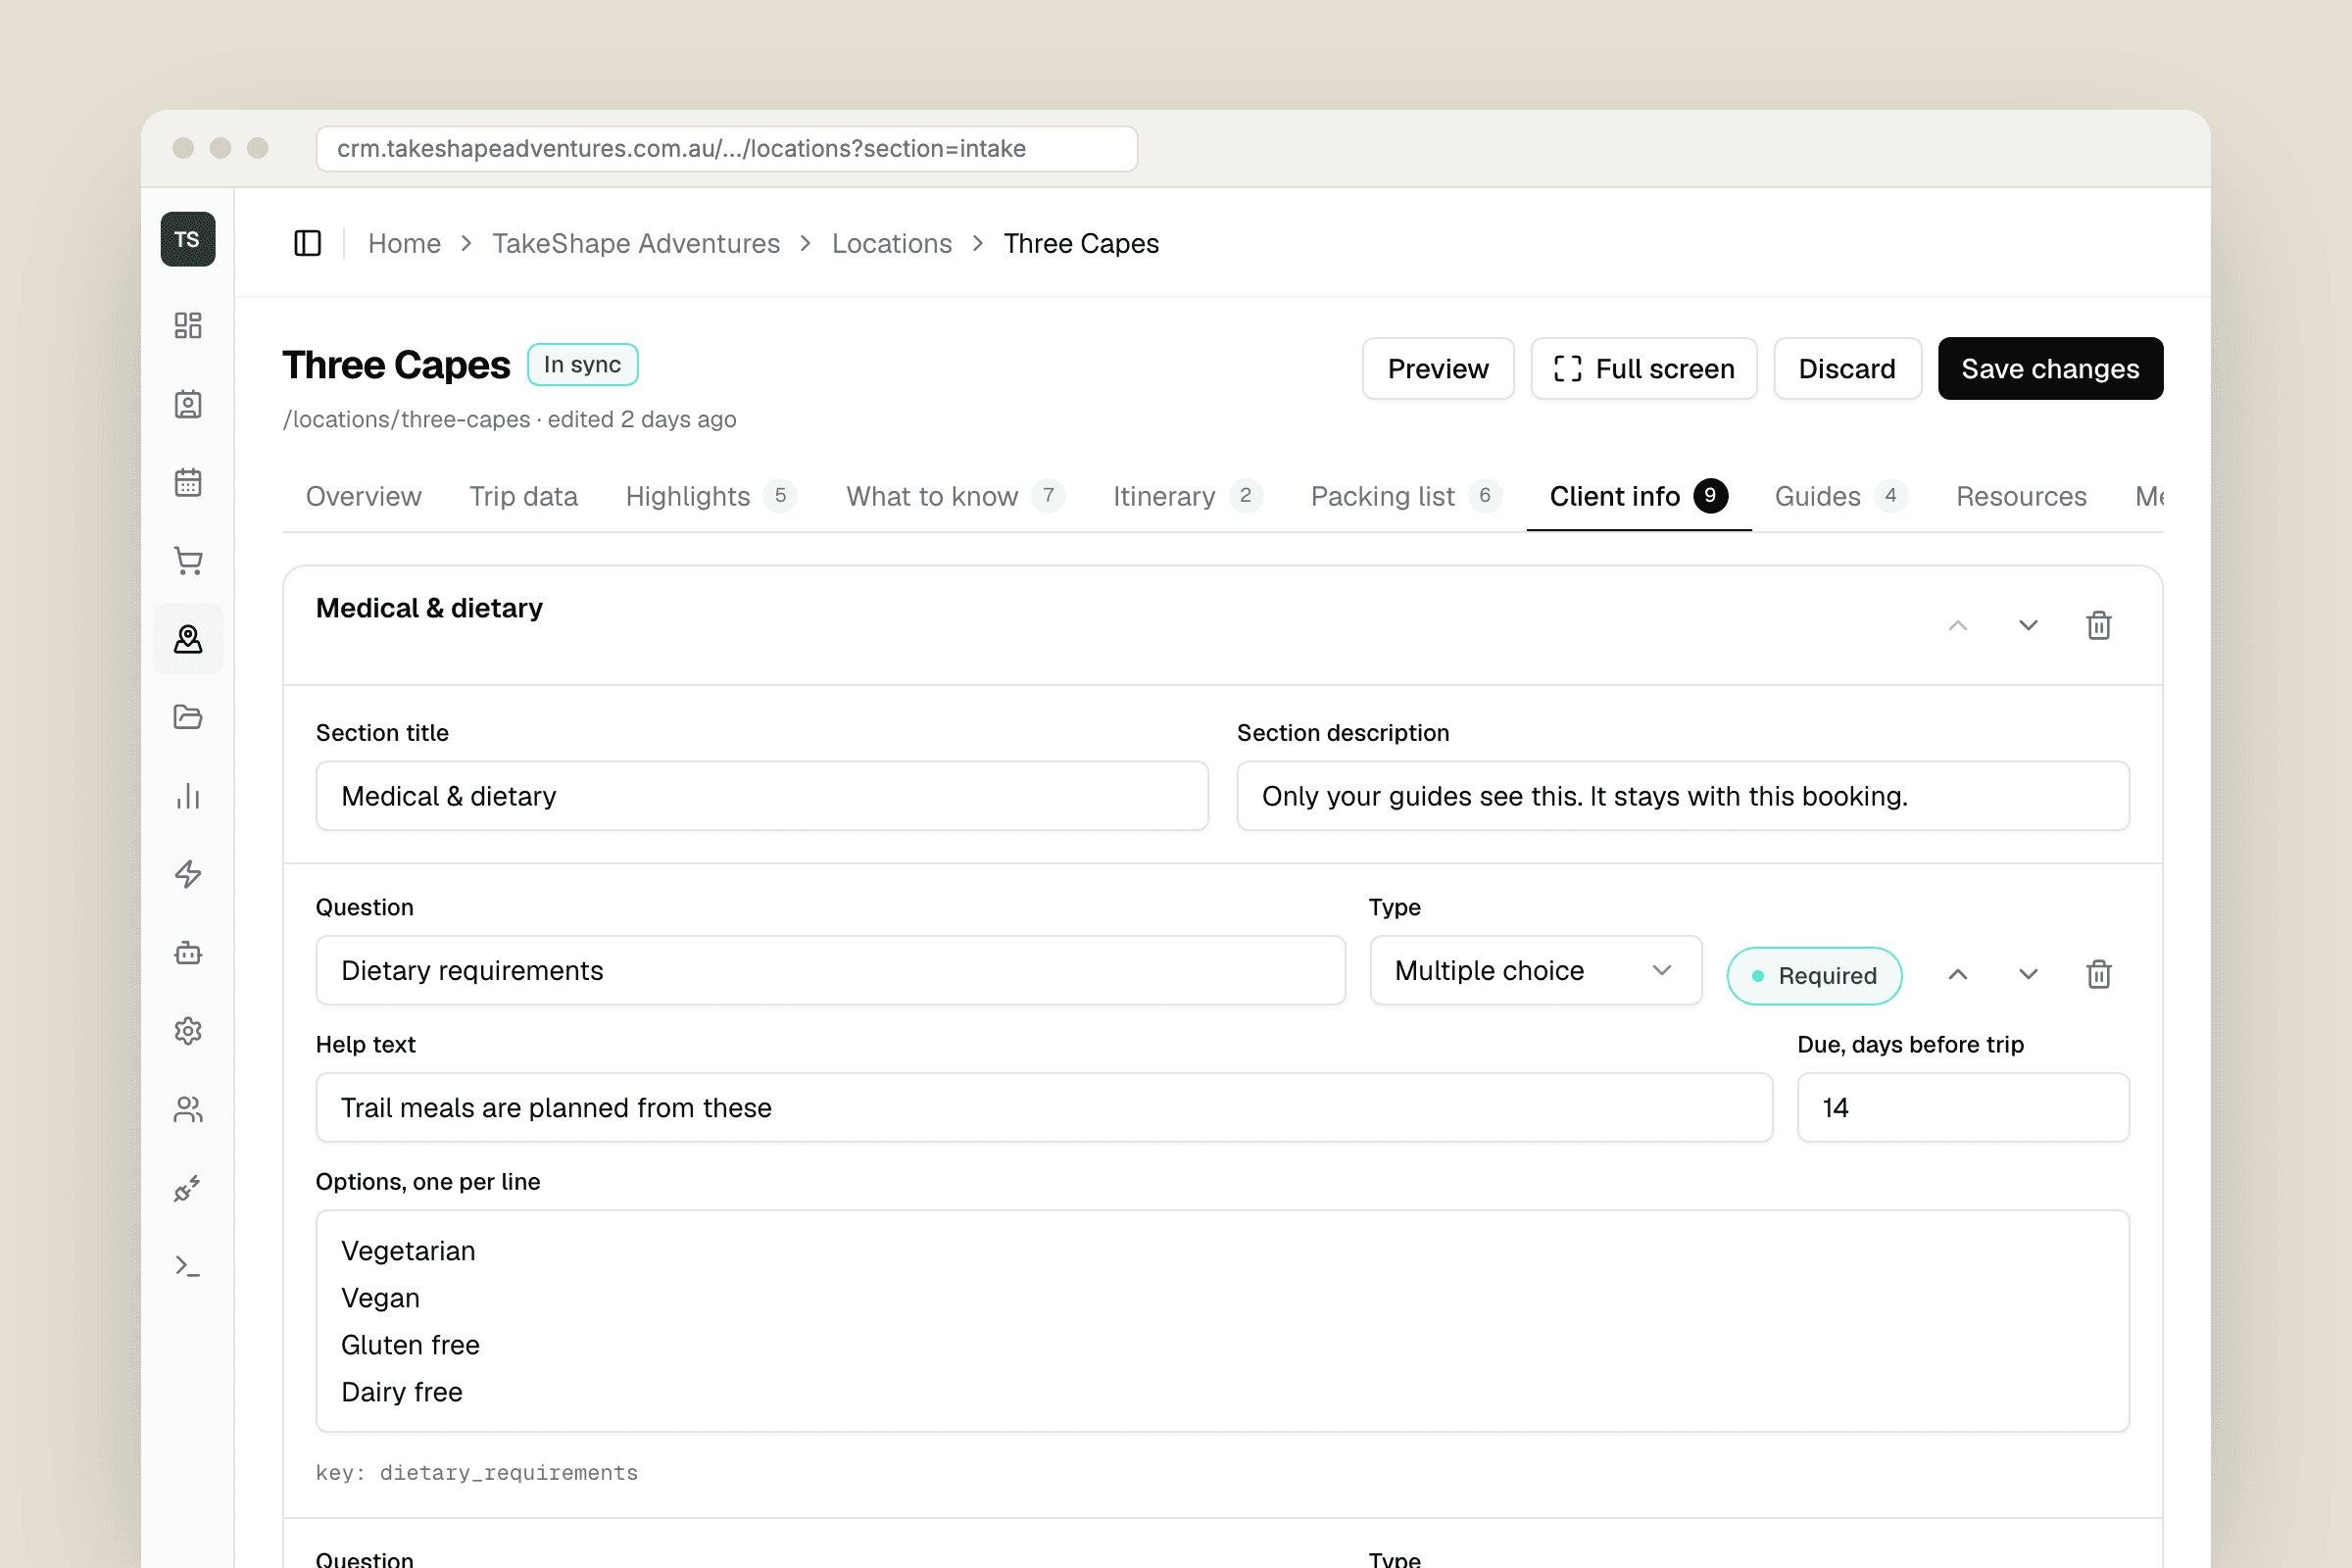The height and width of the screenshot is (1568, 2352).
Task: Switch to the Overview tab
Action: (x=363, y=496)
